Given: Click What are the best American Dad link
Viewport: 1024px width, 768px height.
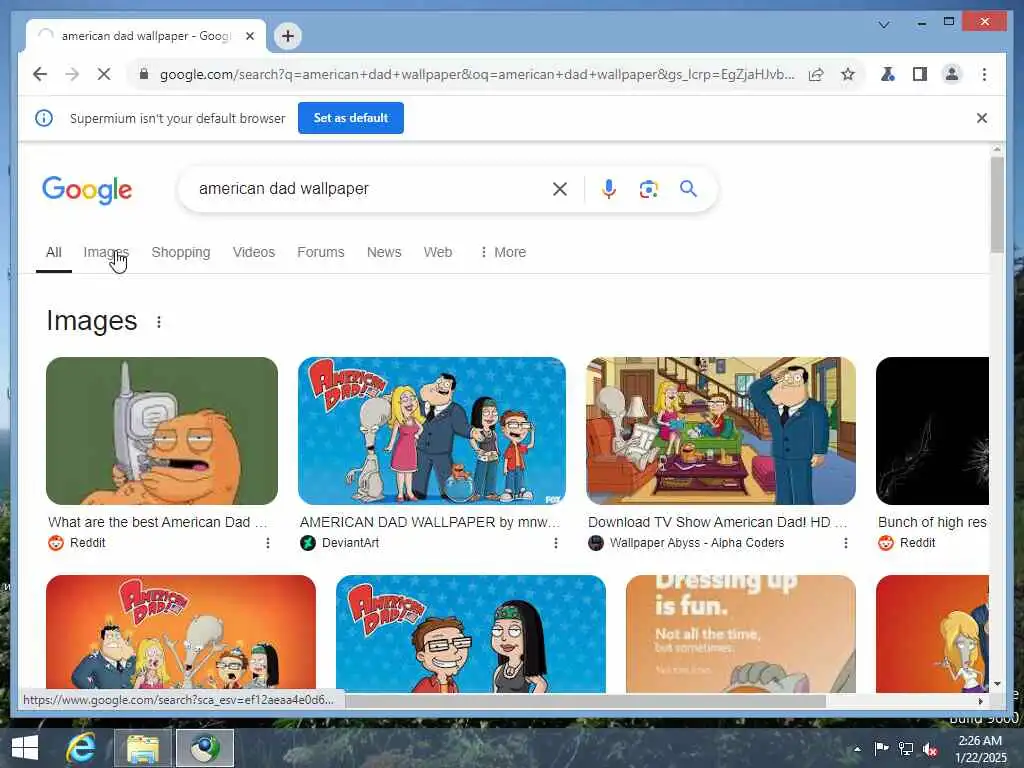Looking at the screenshot, I should click(157, 522).
